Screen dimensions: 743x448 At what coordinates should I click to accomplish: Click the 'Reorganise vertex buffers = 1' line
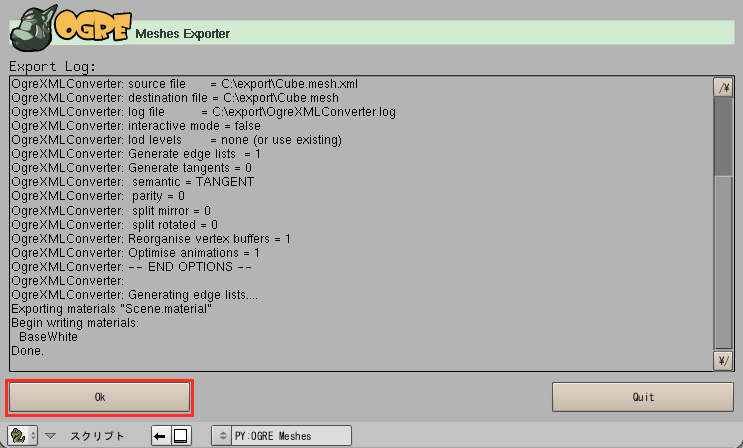pos(151,238)
